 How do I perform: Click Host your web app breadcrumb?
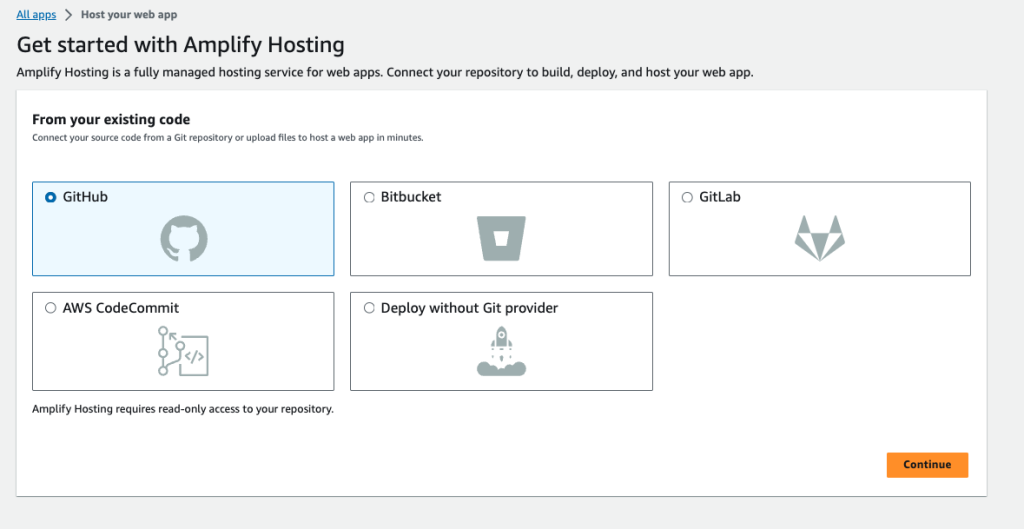129,14
